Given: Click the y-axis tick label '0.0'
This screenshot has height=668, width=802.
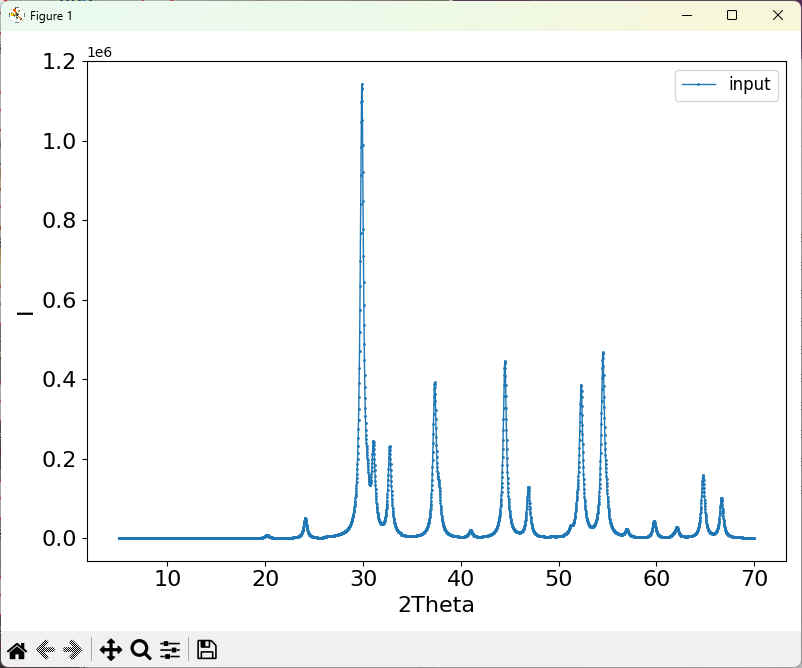Looking at the screenshot, I should pyautogui.click(x=59, y=539).
